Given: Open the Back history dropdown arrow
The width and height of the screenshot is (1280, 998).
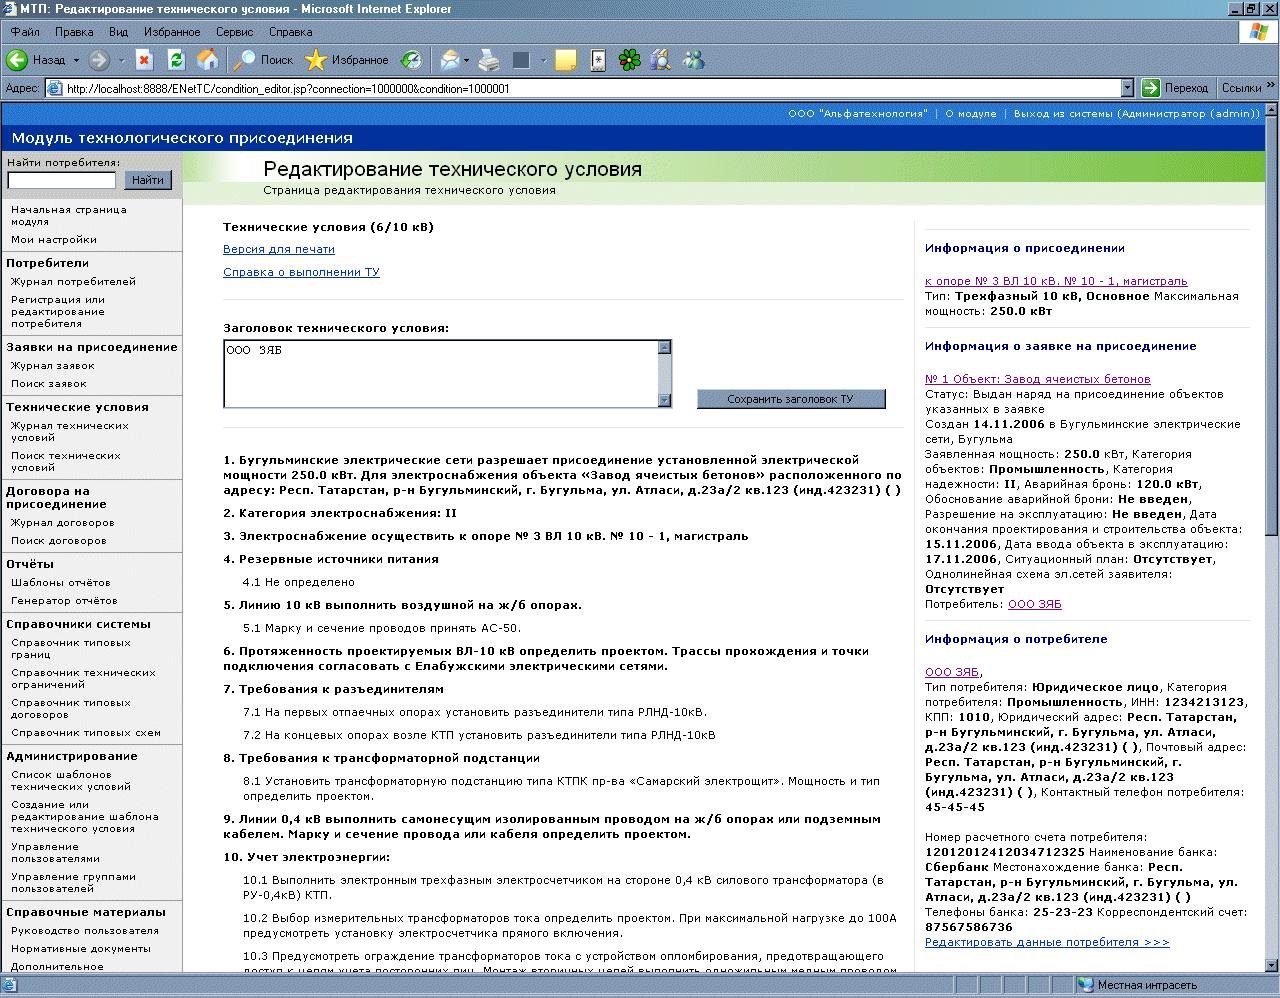Looking at the screenshot, I should tap(75, 60).
